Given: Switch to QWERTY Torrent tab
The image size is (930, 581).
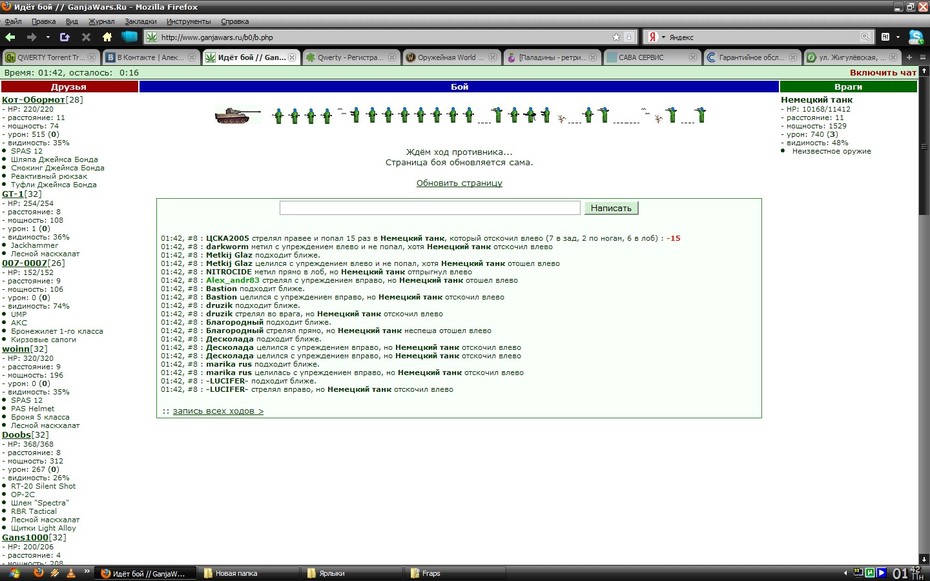Looking at the screenshot, I should 50,58.
